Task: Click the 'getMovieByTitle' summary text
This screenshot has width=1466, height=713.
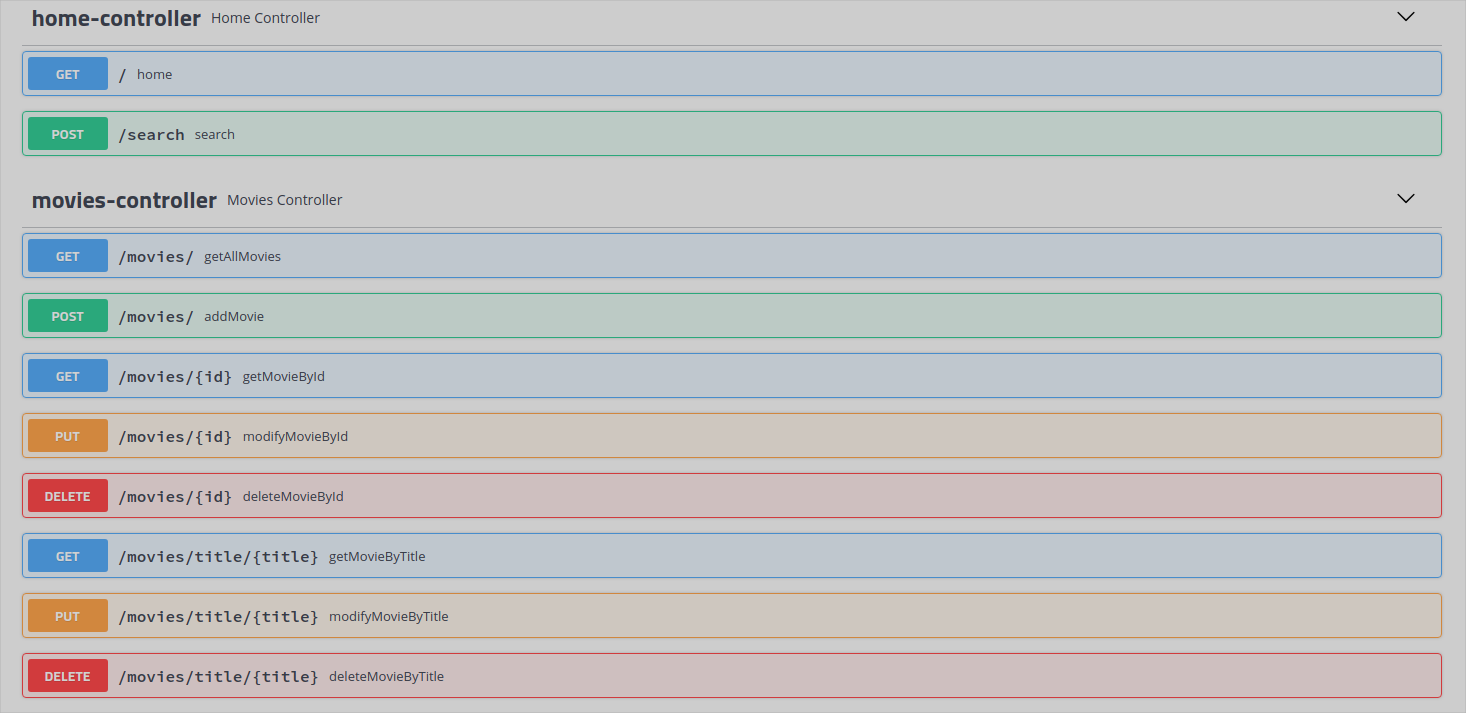Action: 377,556
